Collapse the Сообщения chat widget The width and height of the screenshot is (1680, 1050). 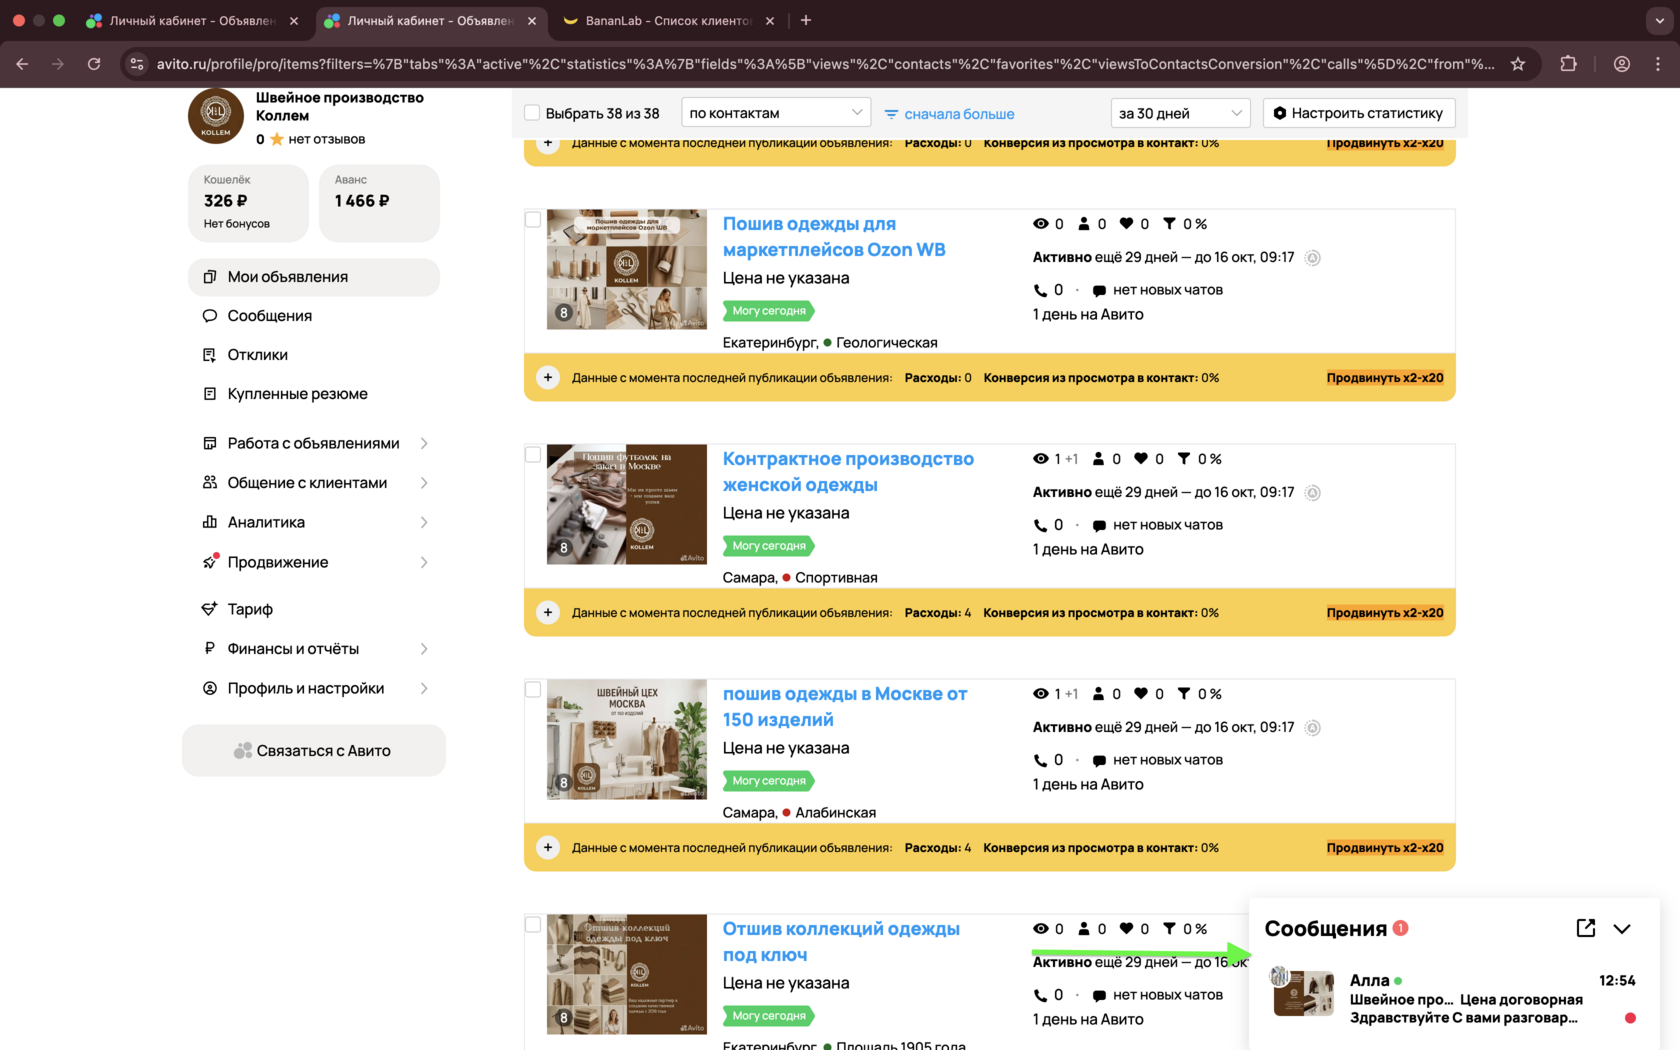coord(1622,928)
